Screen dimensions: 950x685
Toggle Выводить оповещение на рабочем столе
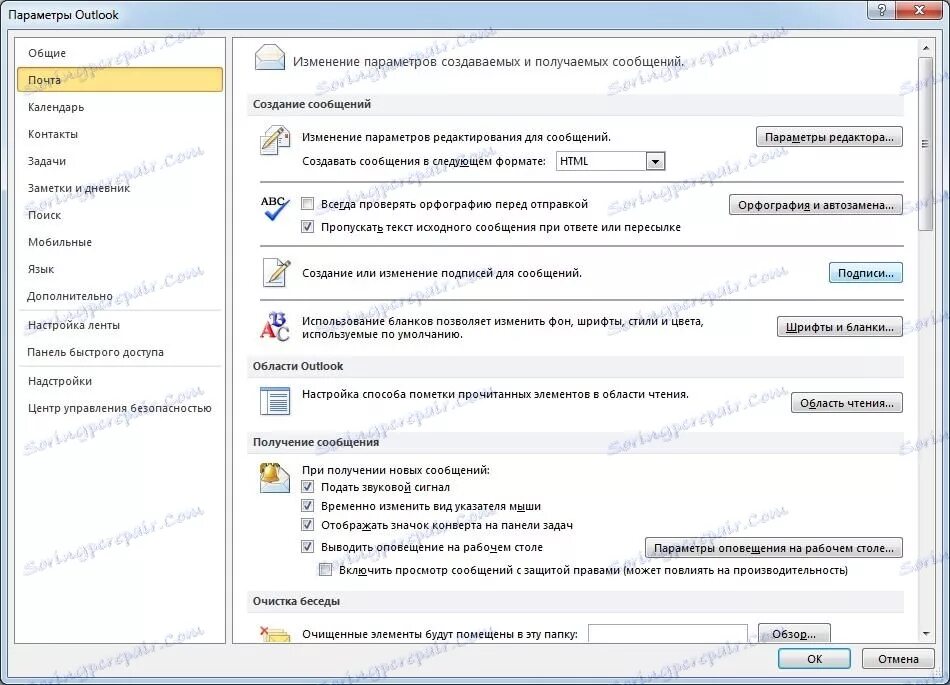[308, 547]
